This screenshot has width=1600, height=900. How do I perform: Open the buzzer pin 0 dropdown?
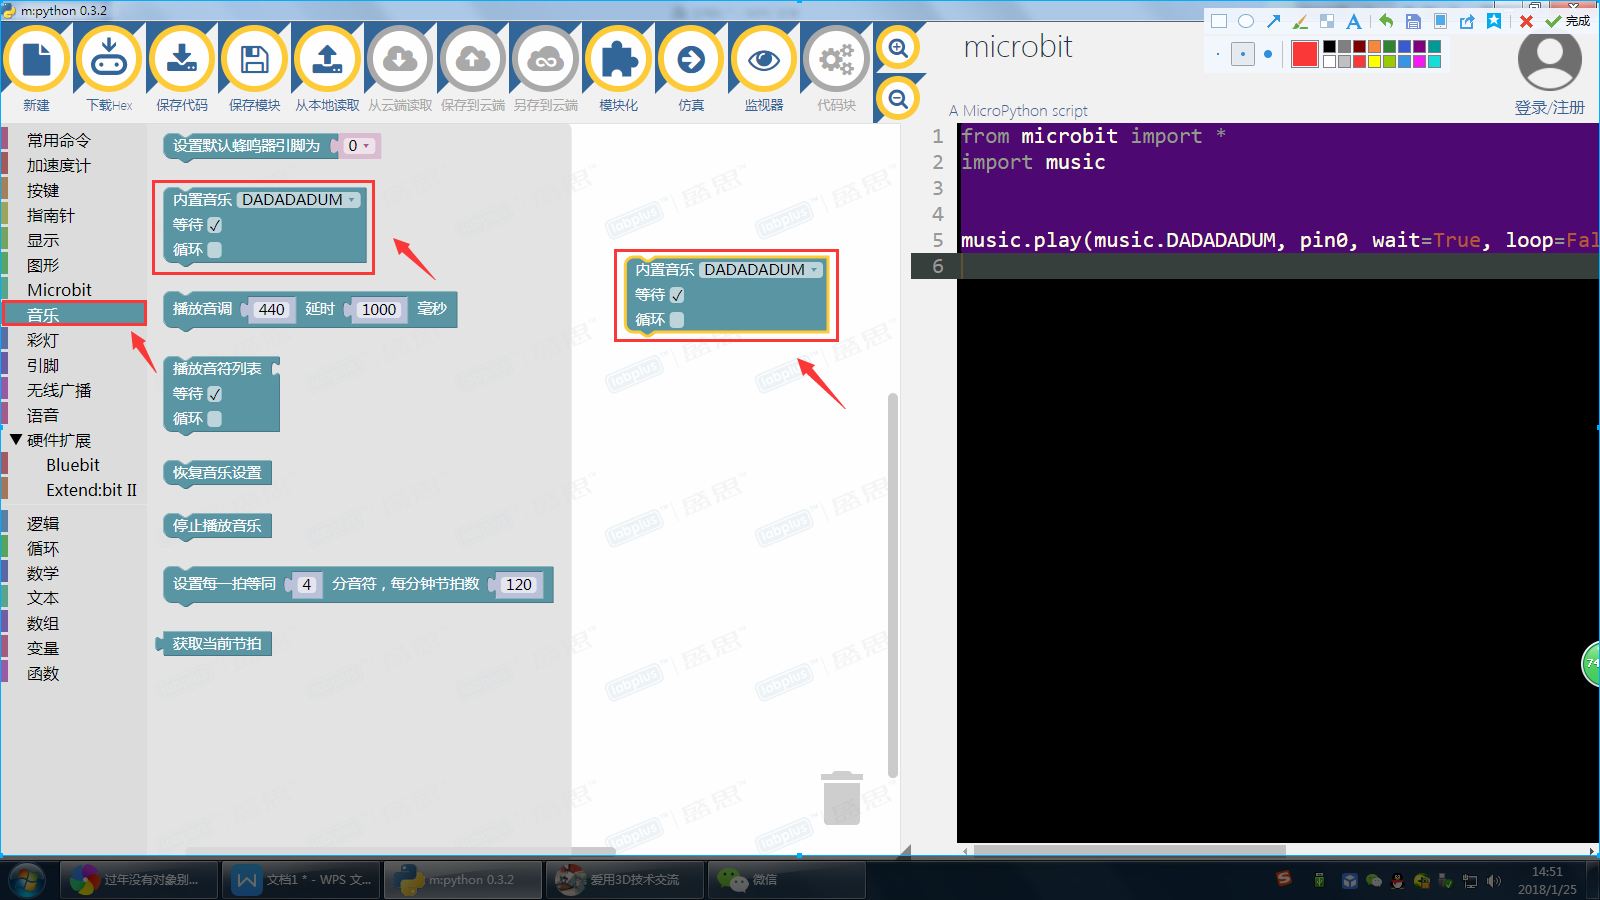click(x=359, y=146)
